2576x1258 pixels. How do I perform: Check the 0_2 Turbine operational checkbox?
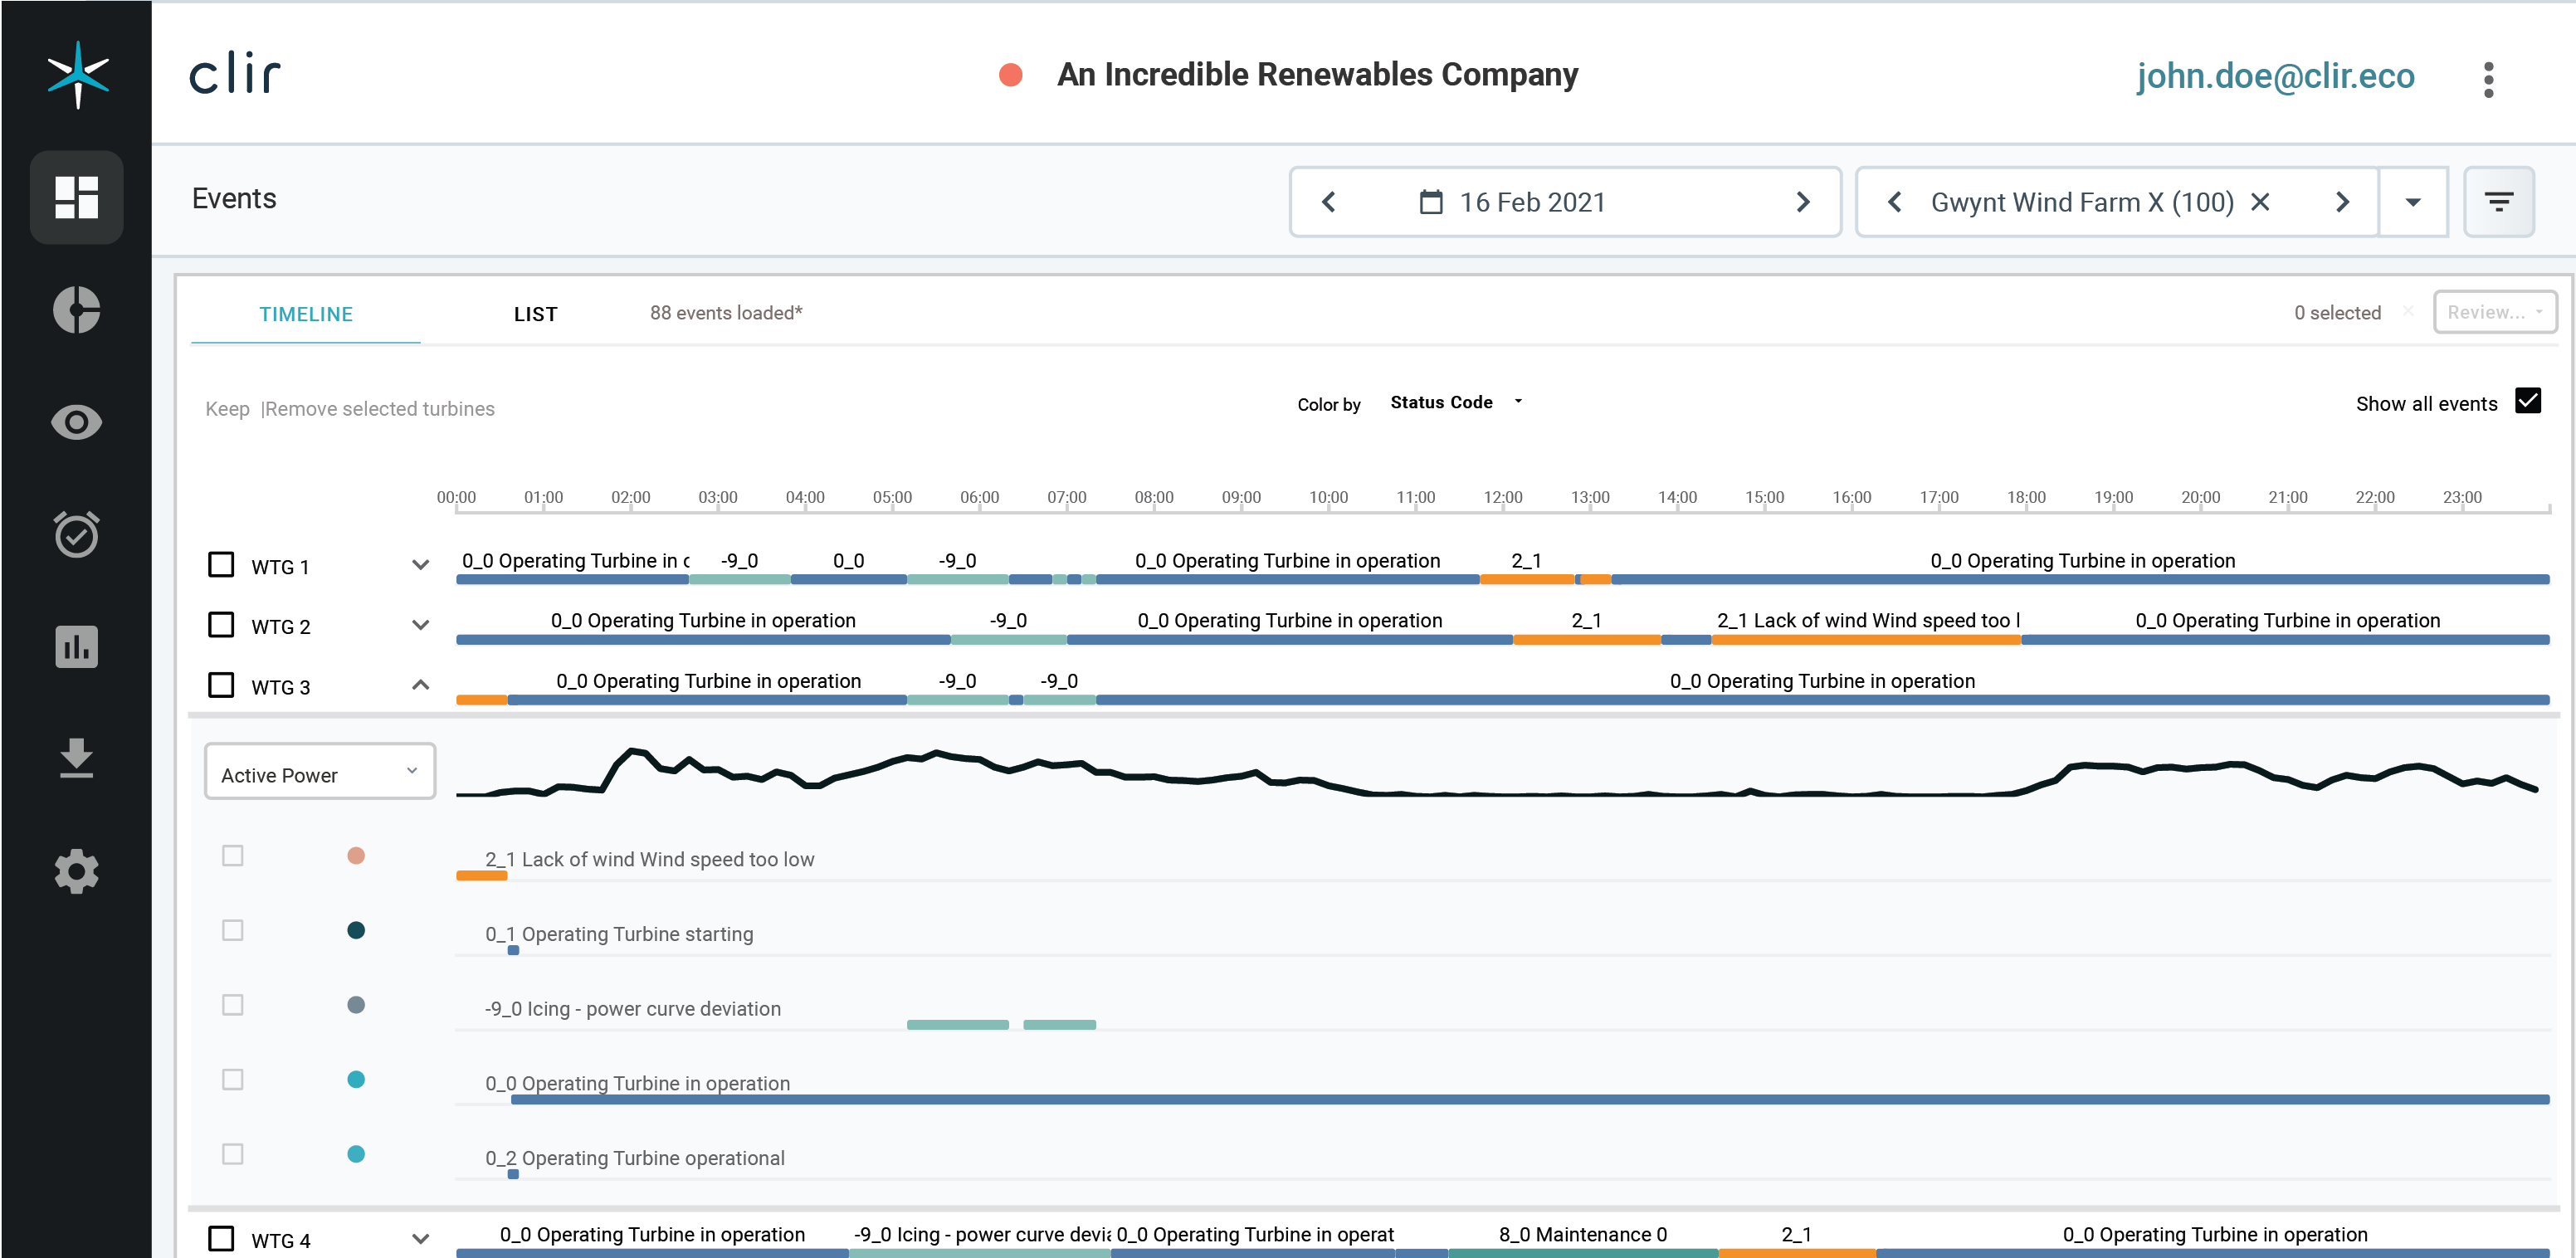(233, 1154)
